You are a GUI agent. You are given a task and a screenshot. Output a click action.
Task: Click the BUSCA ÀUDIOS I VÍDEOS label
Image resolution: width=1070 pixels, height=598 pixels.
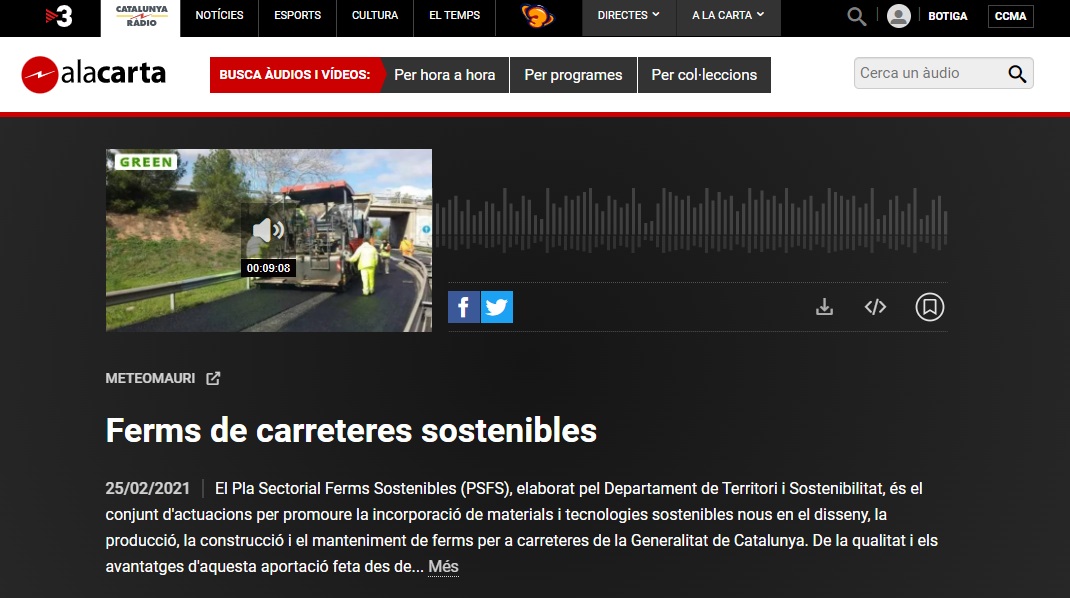[x=295, y=75]
